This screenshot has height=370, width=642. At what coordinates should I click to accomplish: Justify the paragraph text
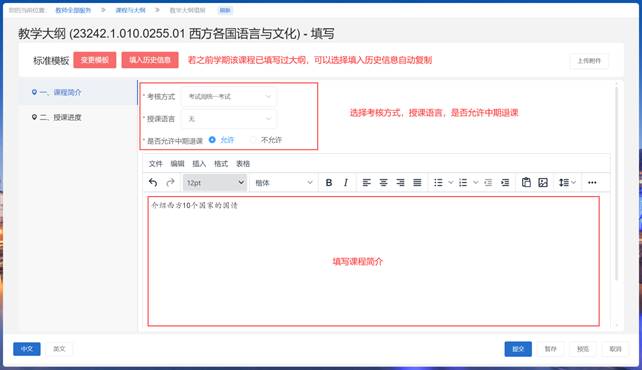coord(417,183)
